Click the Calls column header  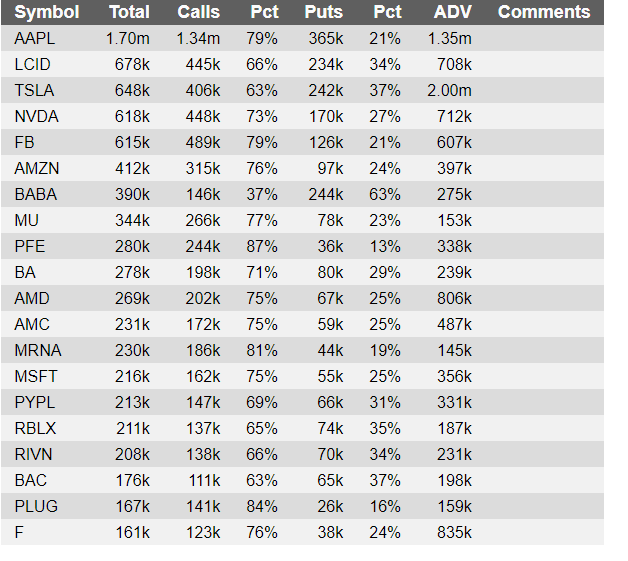198,12
